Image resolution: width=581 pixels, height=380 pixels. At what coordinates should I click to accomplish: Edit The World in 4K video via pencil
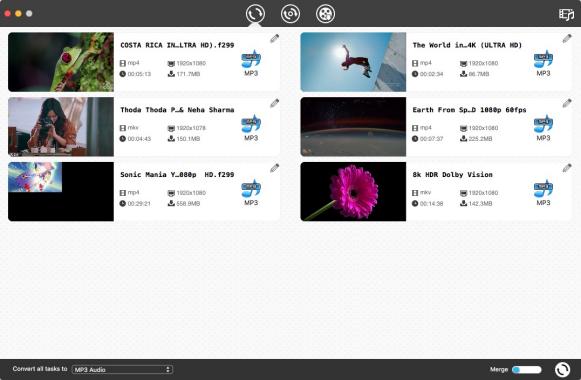tap(567, 39)
